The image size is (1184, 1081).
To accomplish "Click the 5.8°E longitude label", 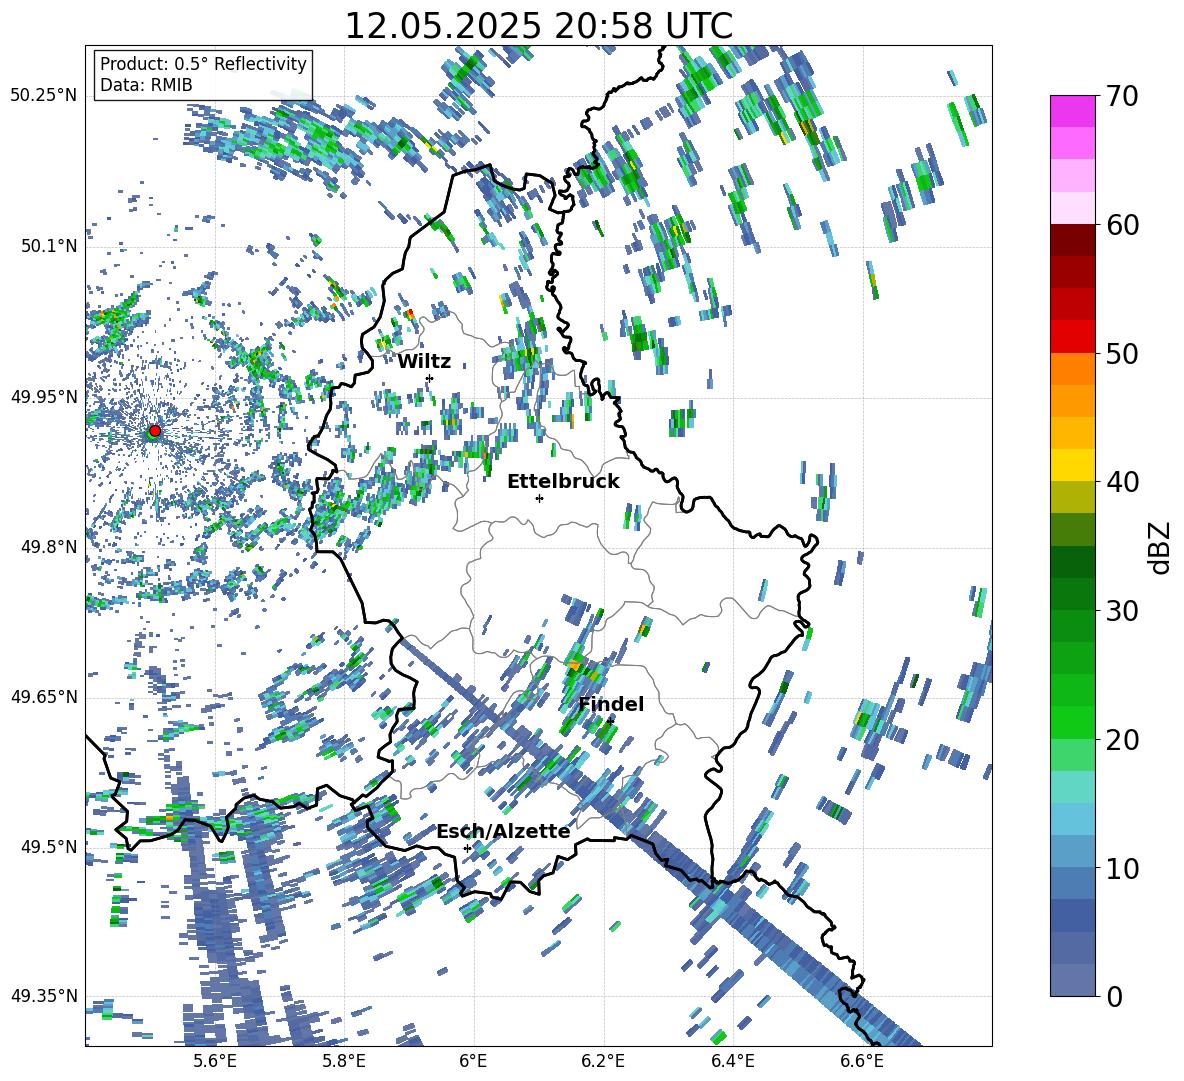I will pos(344,1061).
